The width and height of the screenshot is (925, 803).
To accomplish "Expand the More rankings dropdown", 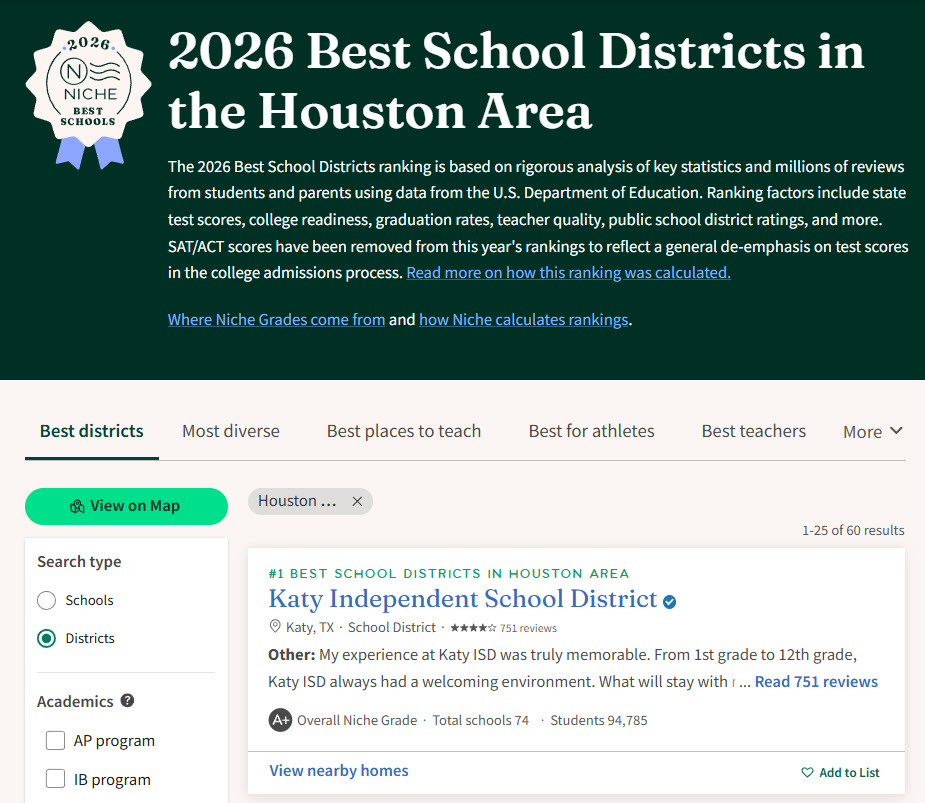I will [x=872, y=431].
